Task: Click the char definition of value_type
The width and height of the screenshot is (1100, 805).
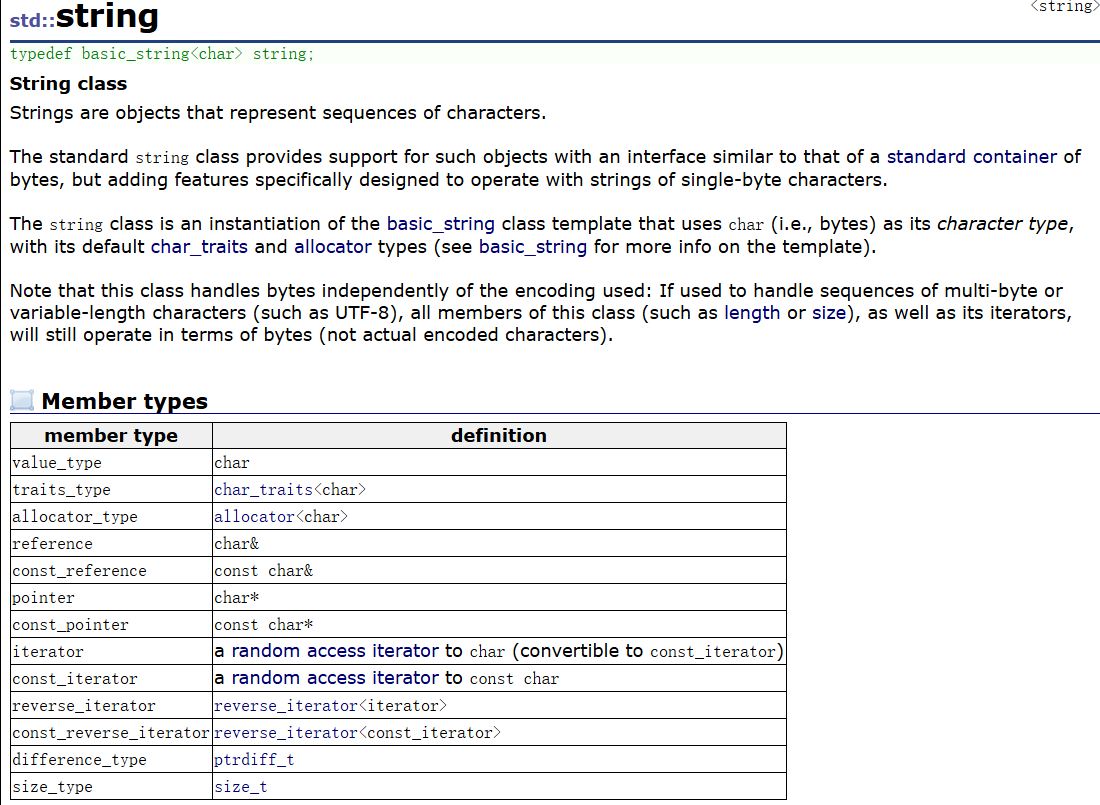Action: [499, 463]
